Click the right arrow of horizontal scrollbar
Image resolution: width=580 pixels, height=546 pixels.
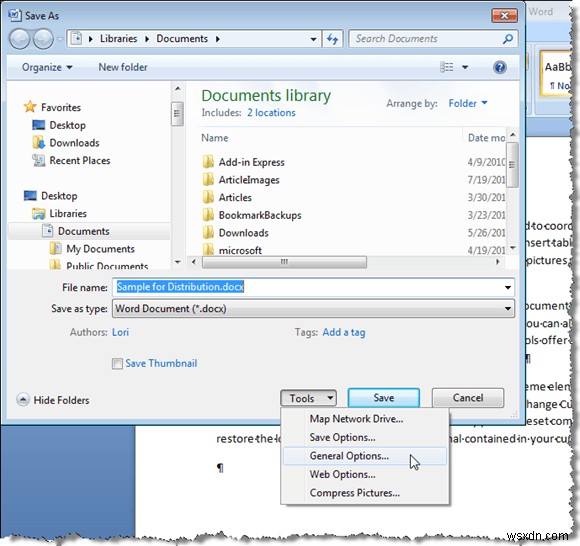click(498, 262)
